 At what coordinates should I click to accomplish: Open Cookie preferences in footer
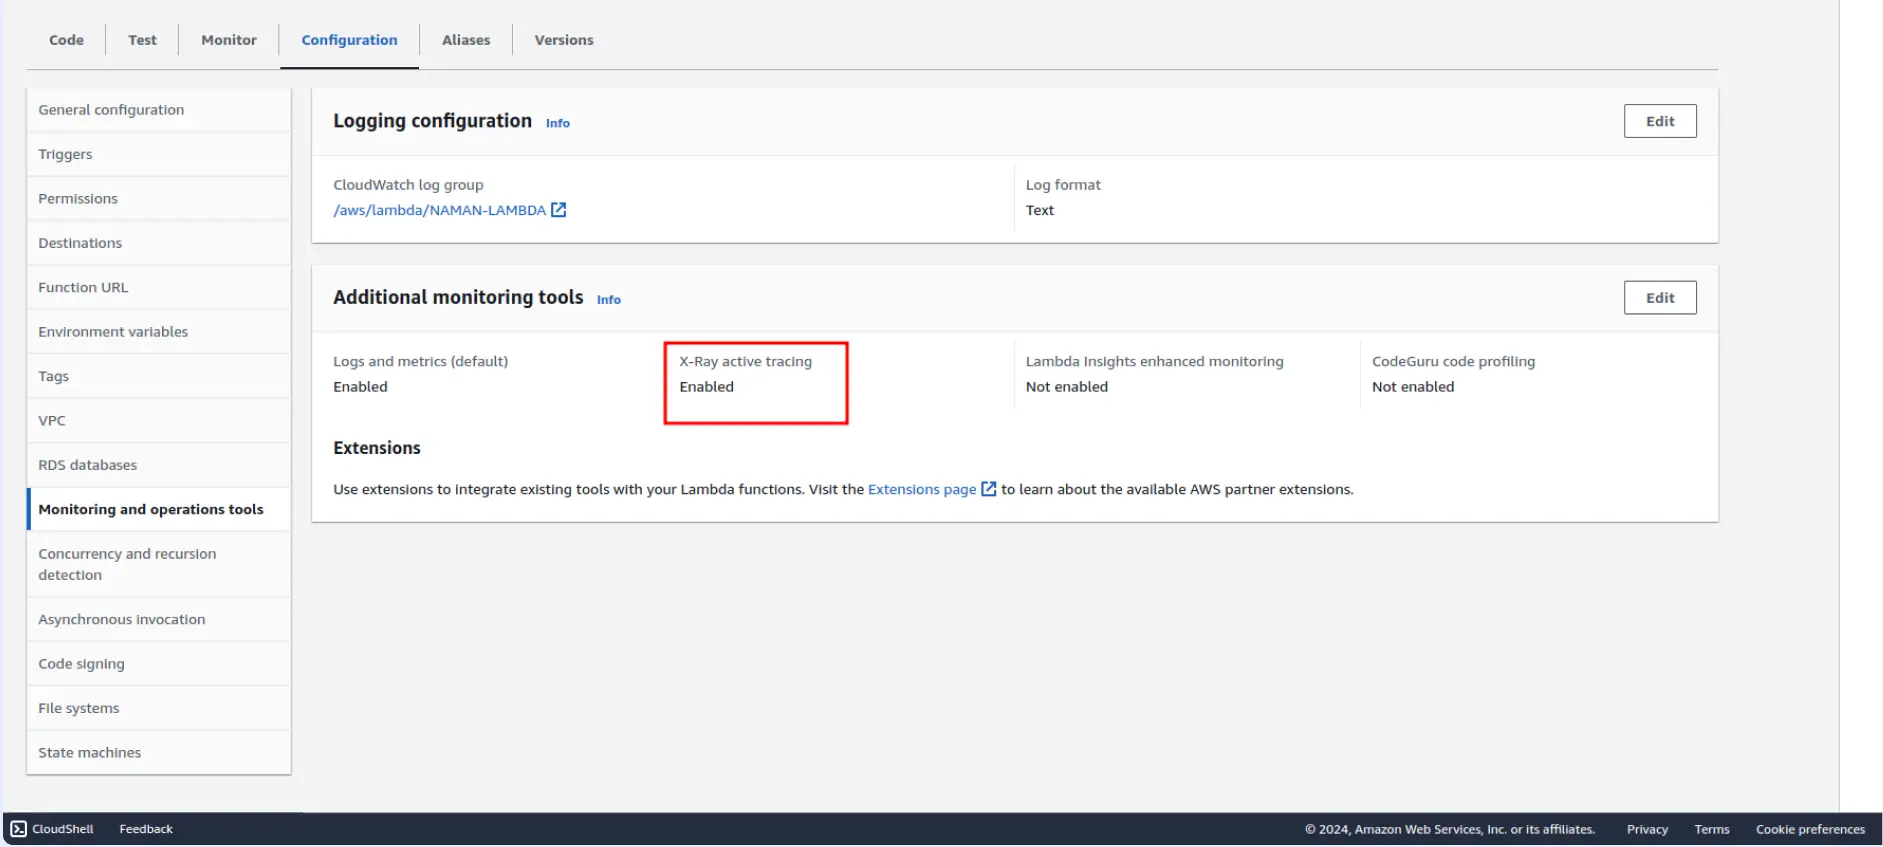click(x=1809, y=829)
